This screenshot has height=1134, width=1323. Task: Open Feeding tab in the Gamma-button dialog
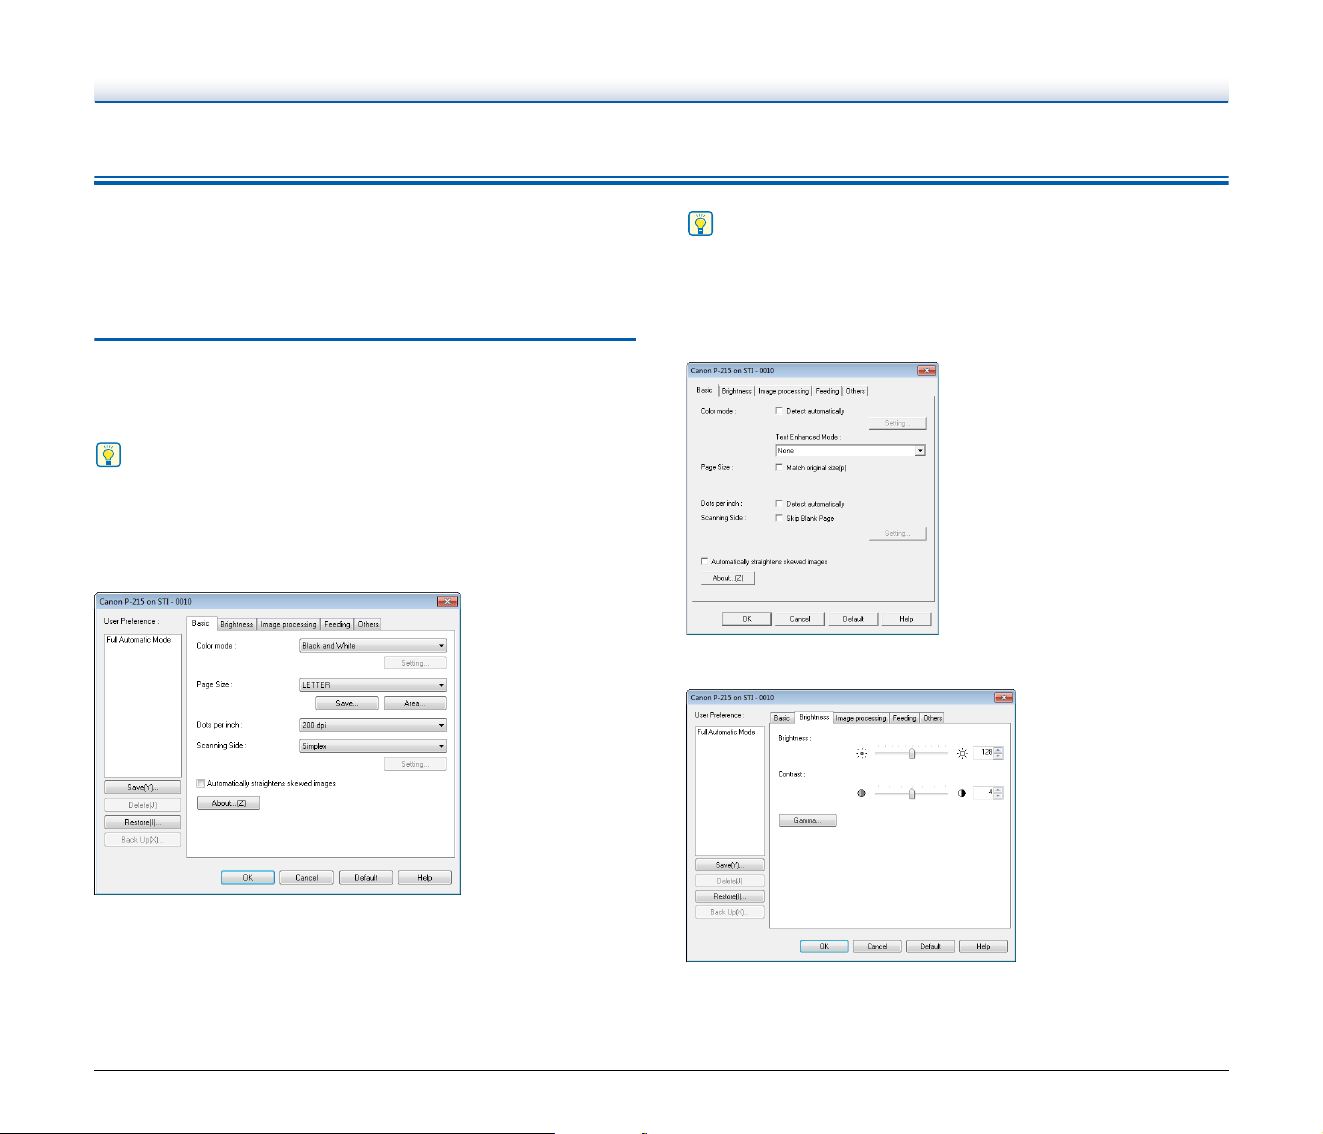(905, 718)
